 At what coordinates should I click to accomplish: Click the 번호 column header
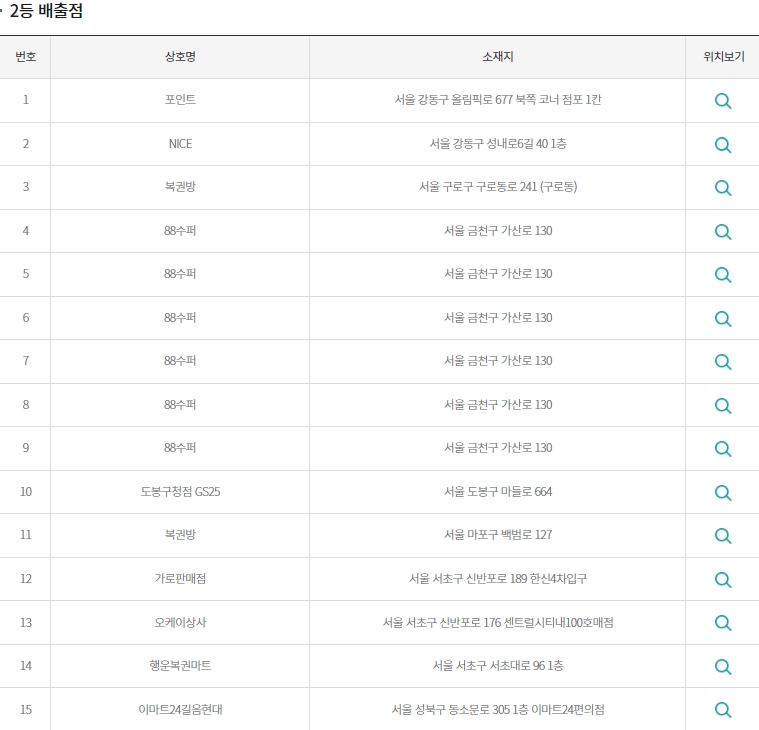pos(25,57)
